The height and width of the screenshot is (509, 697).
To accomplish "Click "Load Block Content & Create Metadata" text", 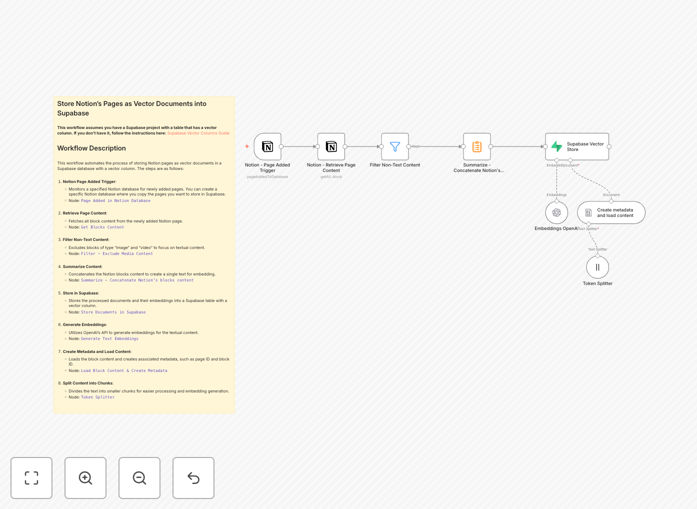I will (124, 371).
